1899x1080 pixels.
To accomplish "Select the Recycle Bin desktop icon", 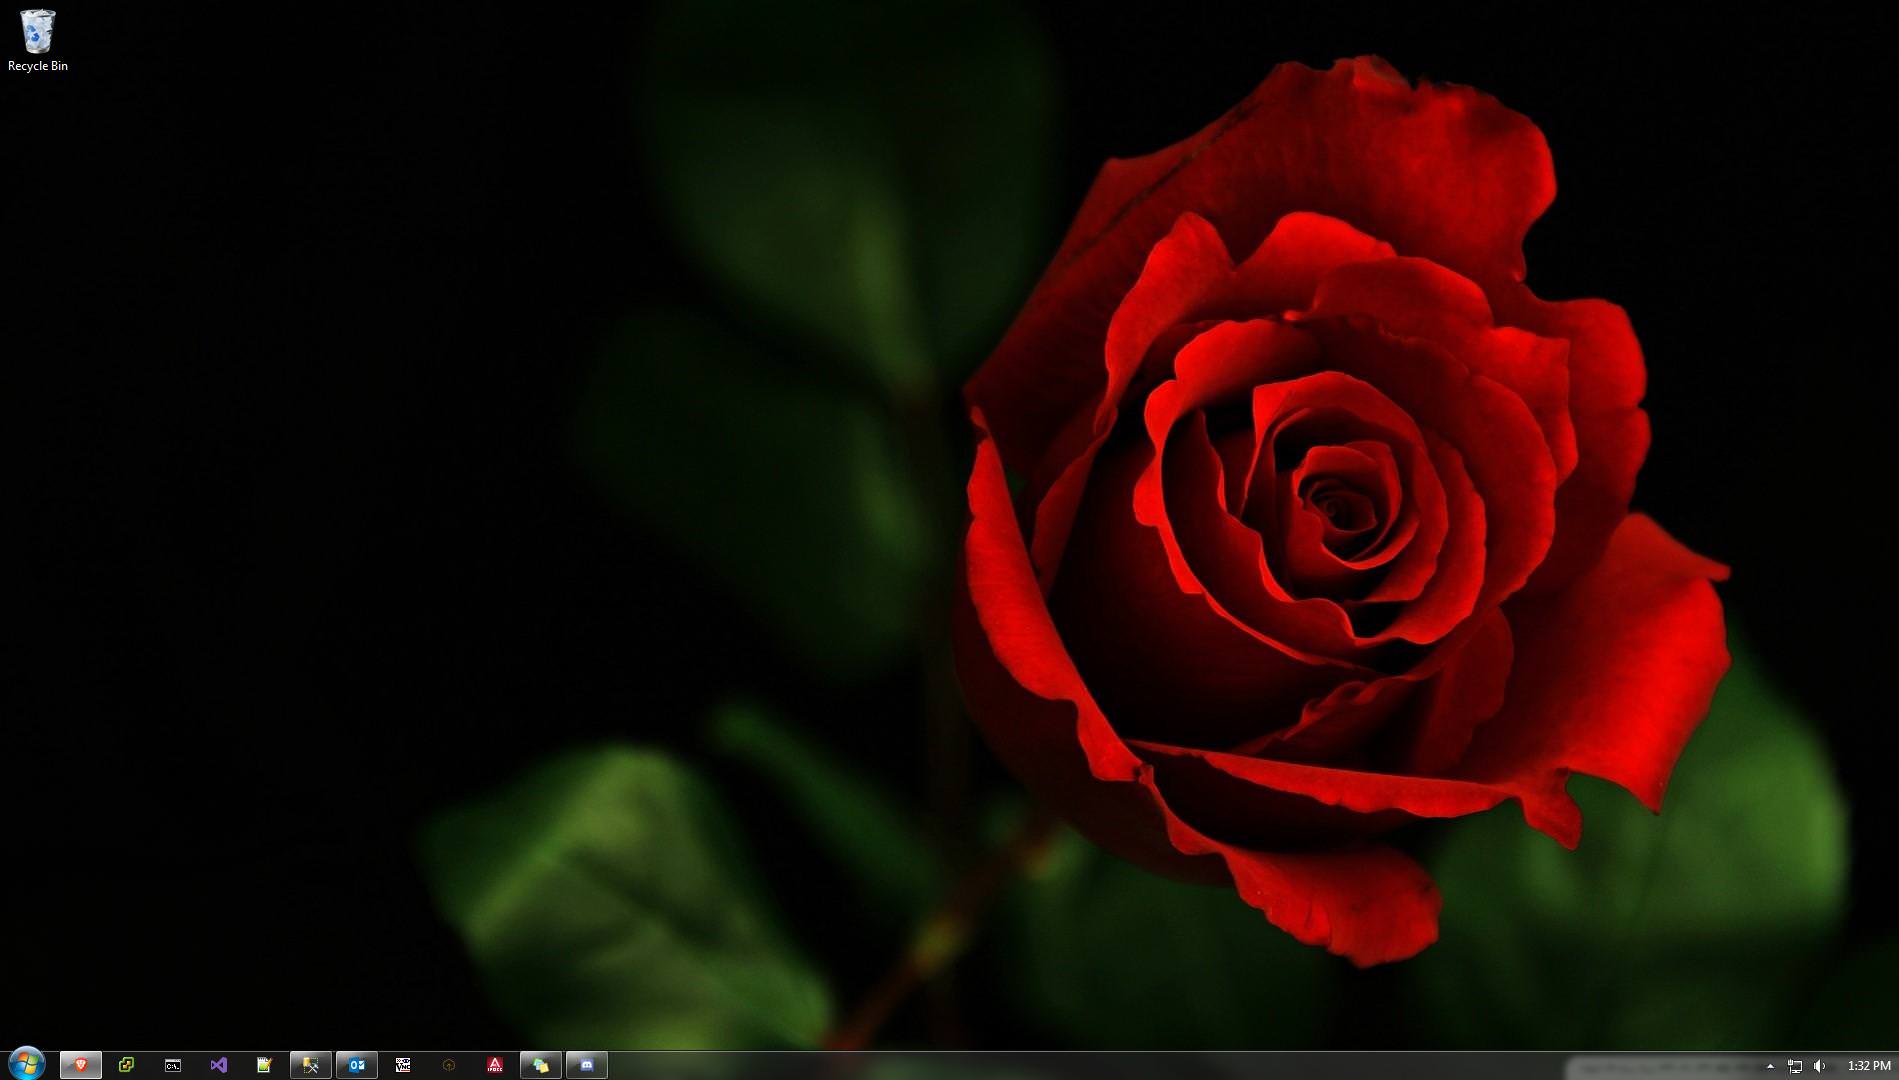I will click(38, 40).
